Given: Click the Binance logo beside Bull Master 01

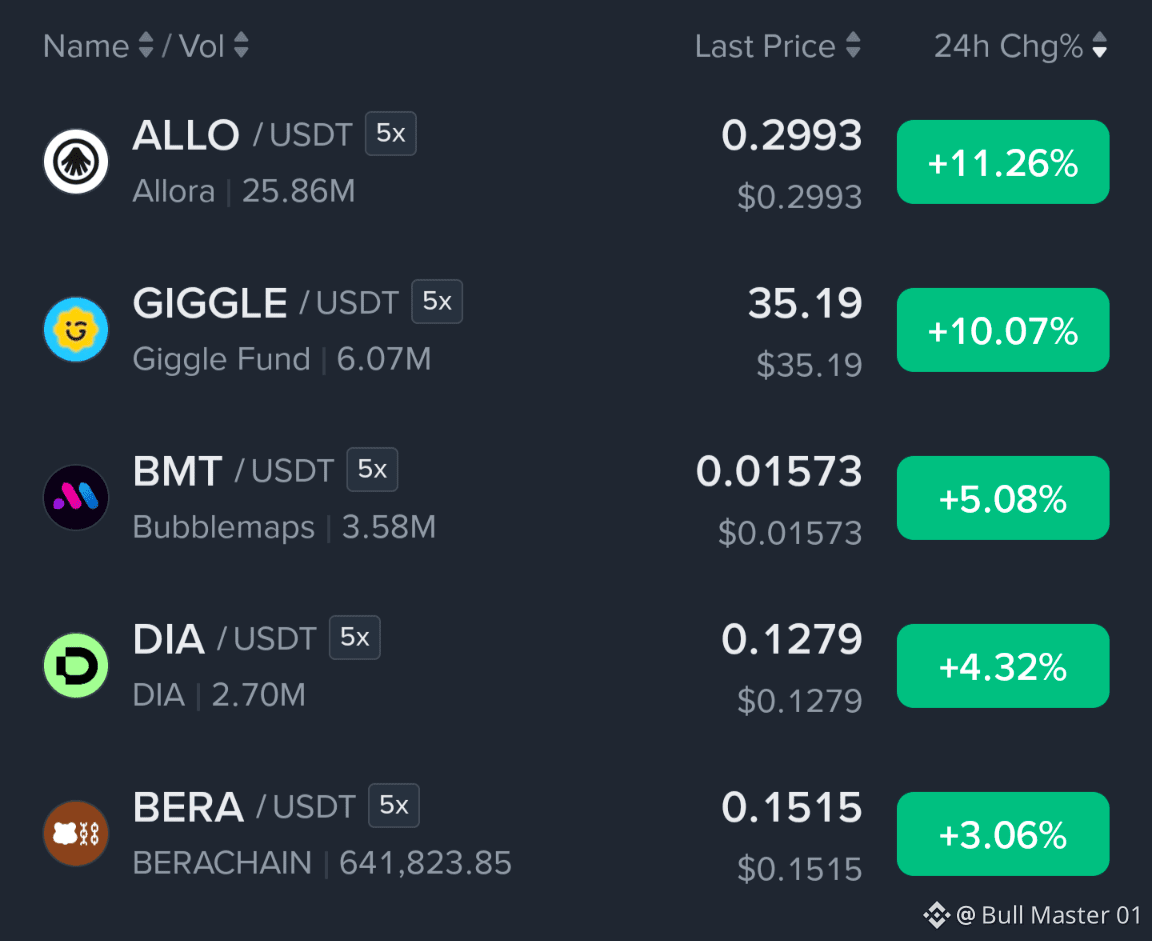Looking at the screenshot, I should (x=937, y=915).
